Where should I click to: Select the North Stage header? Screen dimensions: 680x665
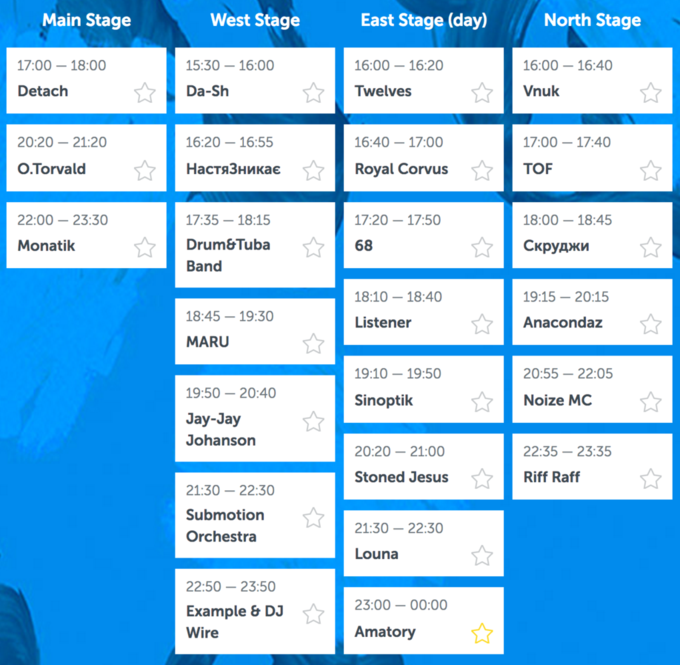point(592,20)
